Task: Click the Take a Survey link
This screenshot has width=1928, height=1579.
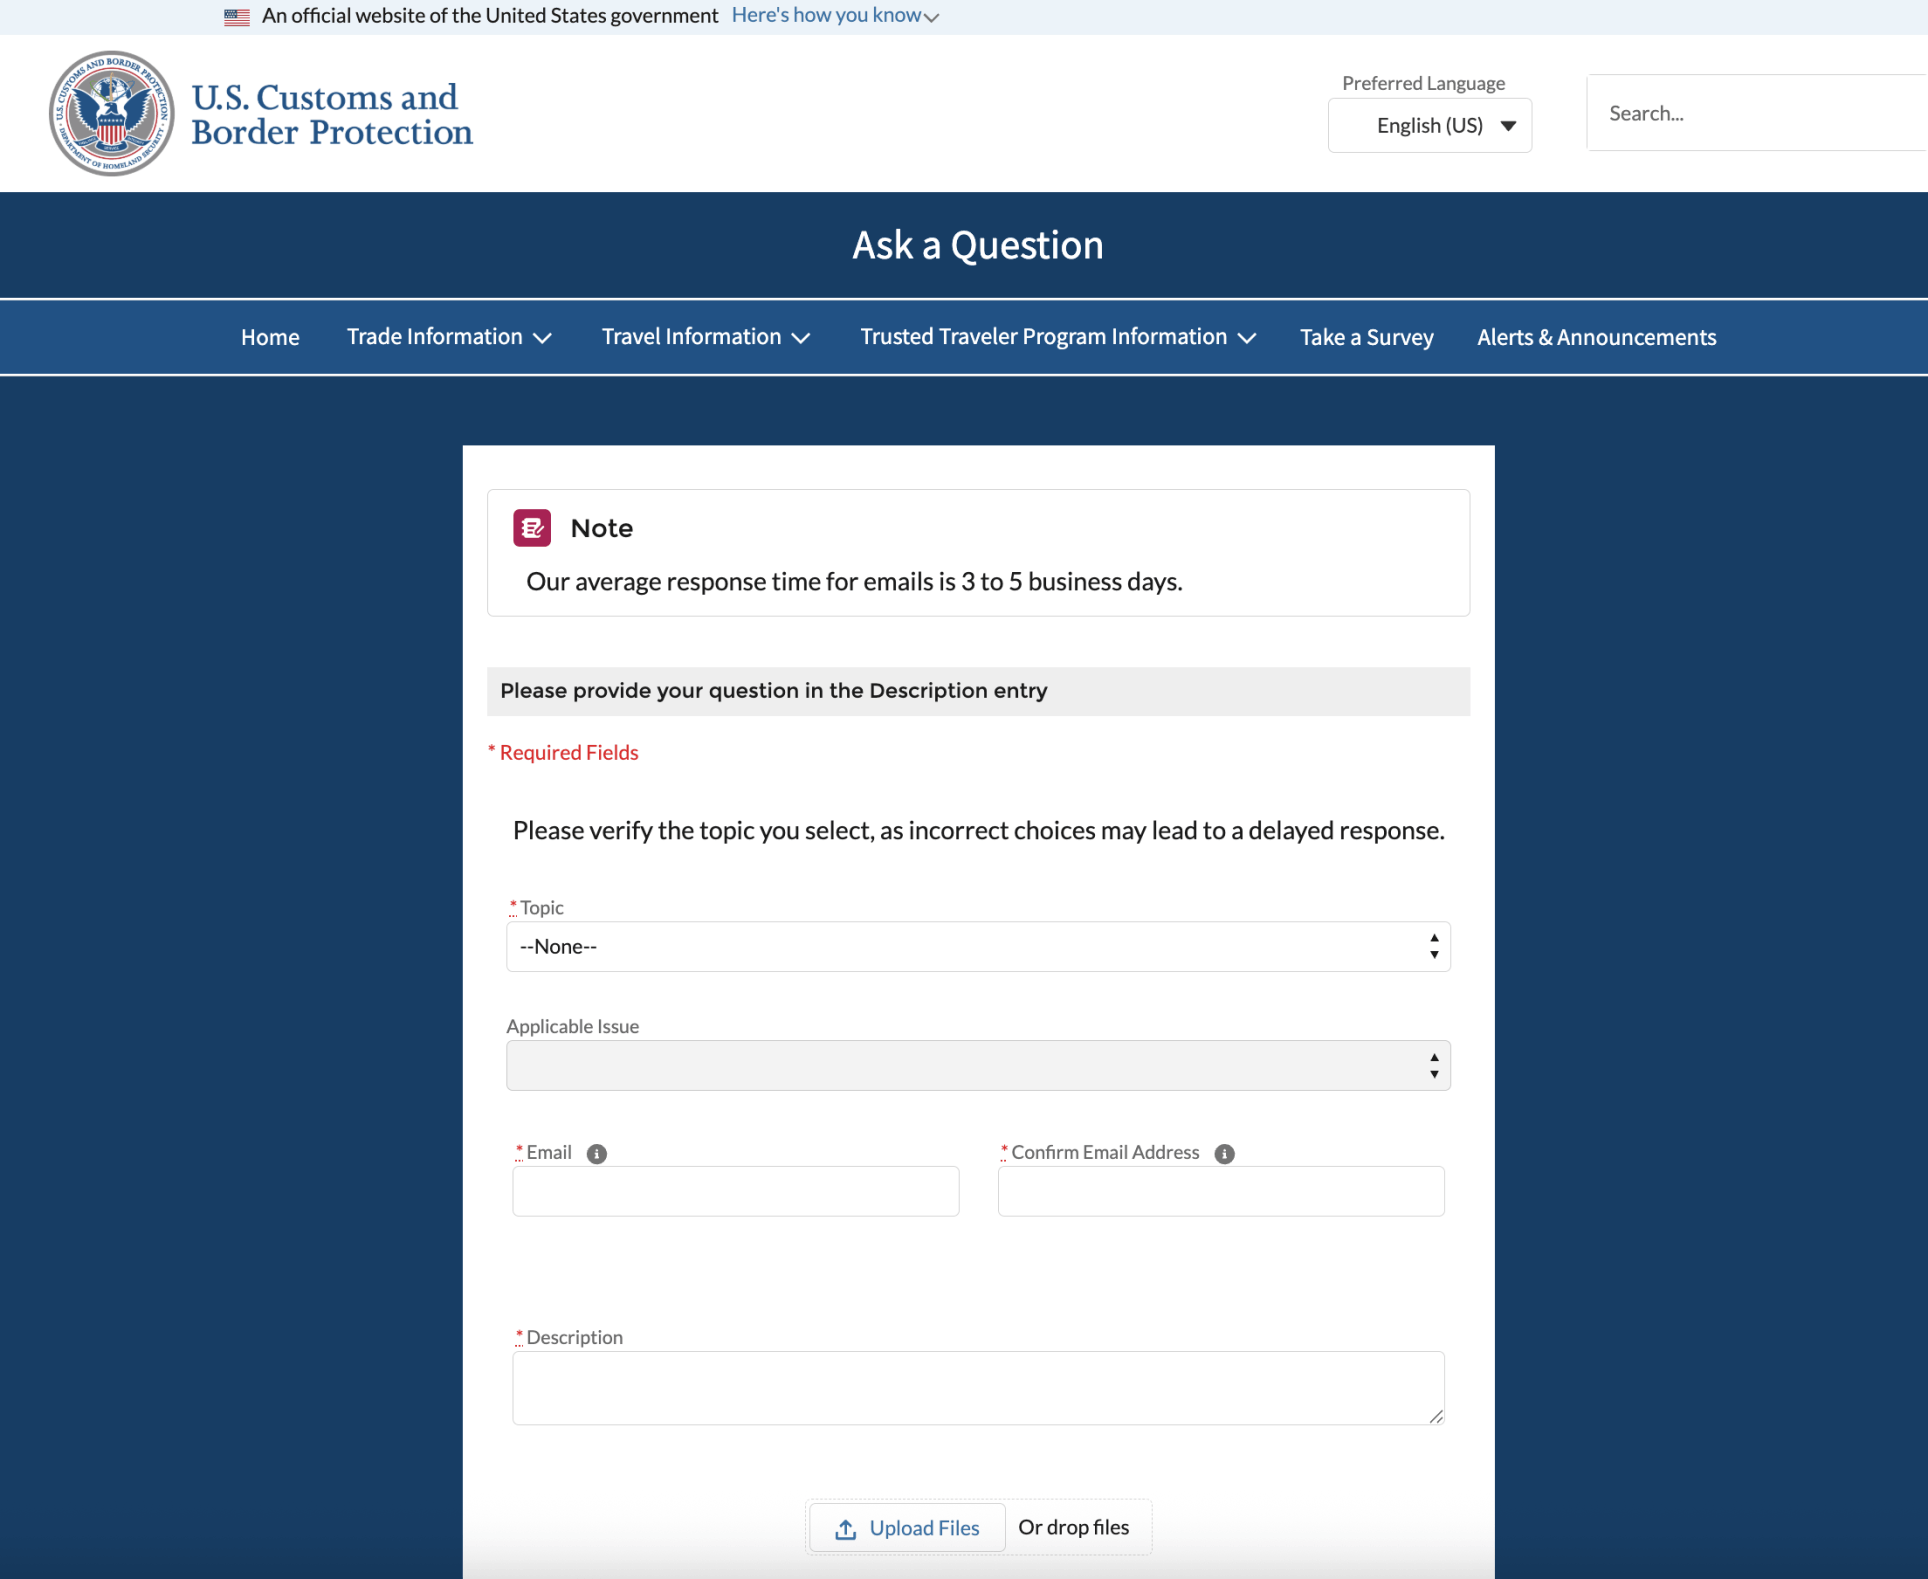Action: click(1366, 337)
